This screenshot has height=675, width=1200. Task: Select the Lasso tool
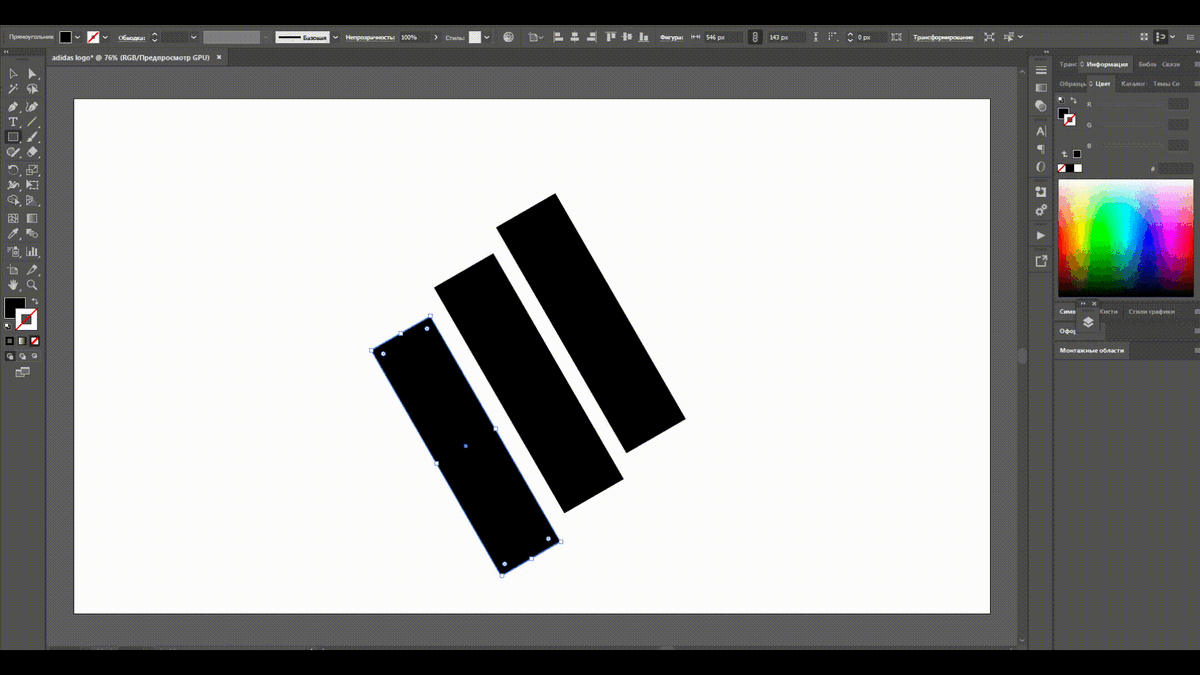[x=32, y=89]
